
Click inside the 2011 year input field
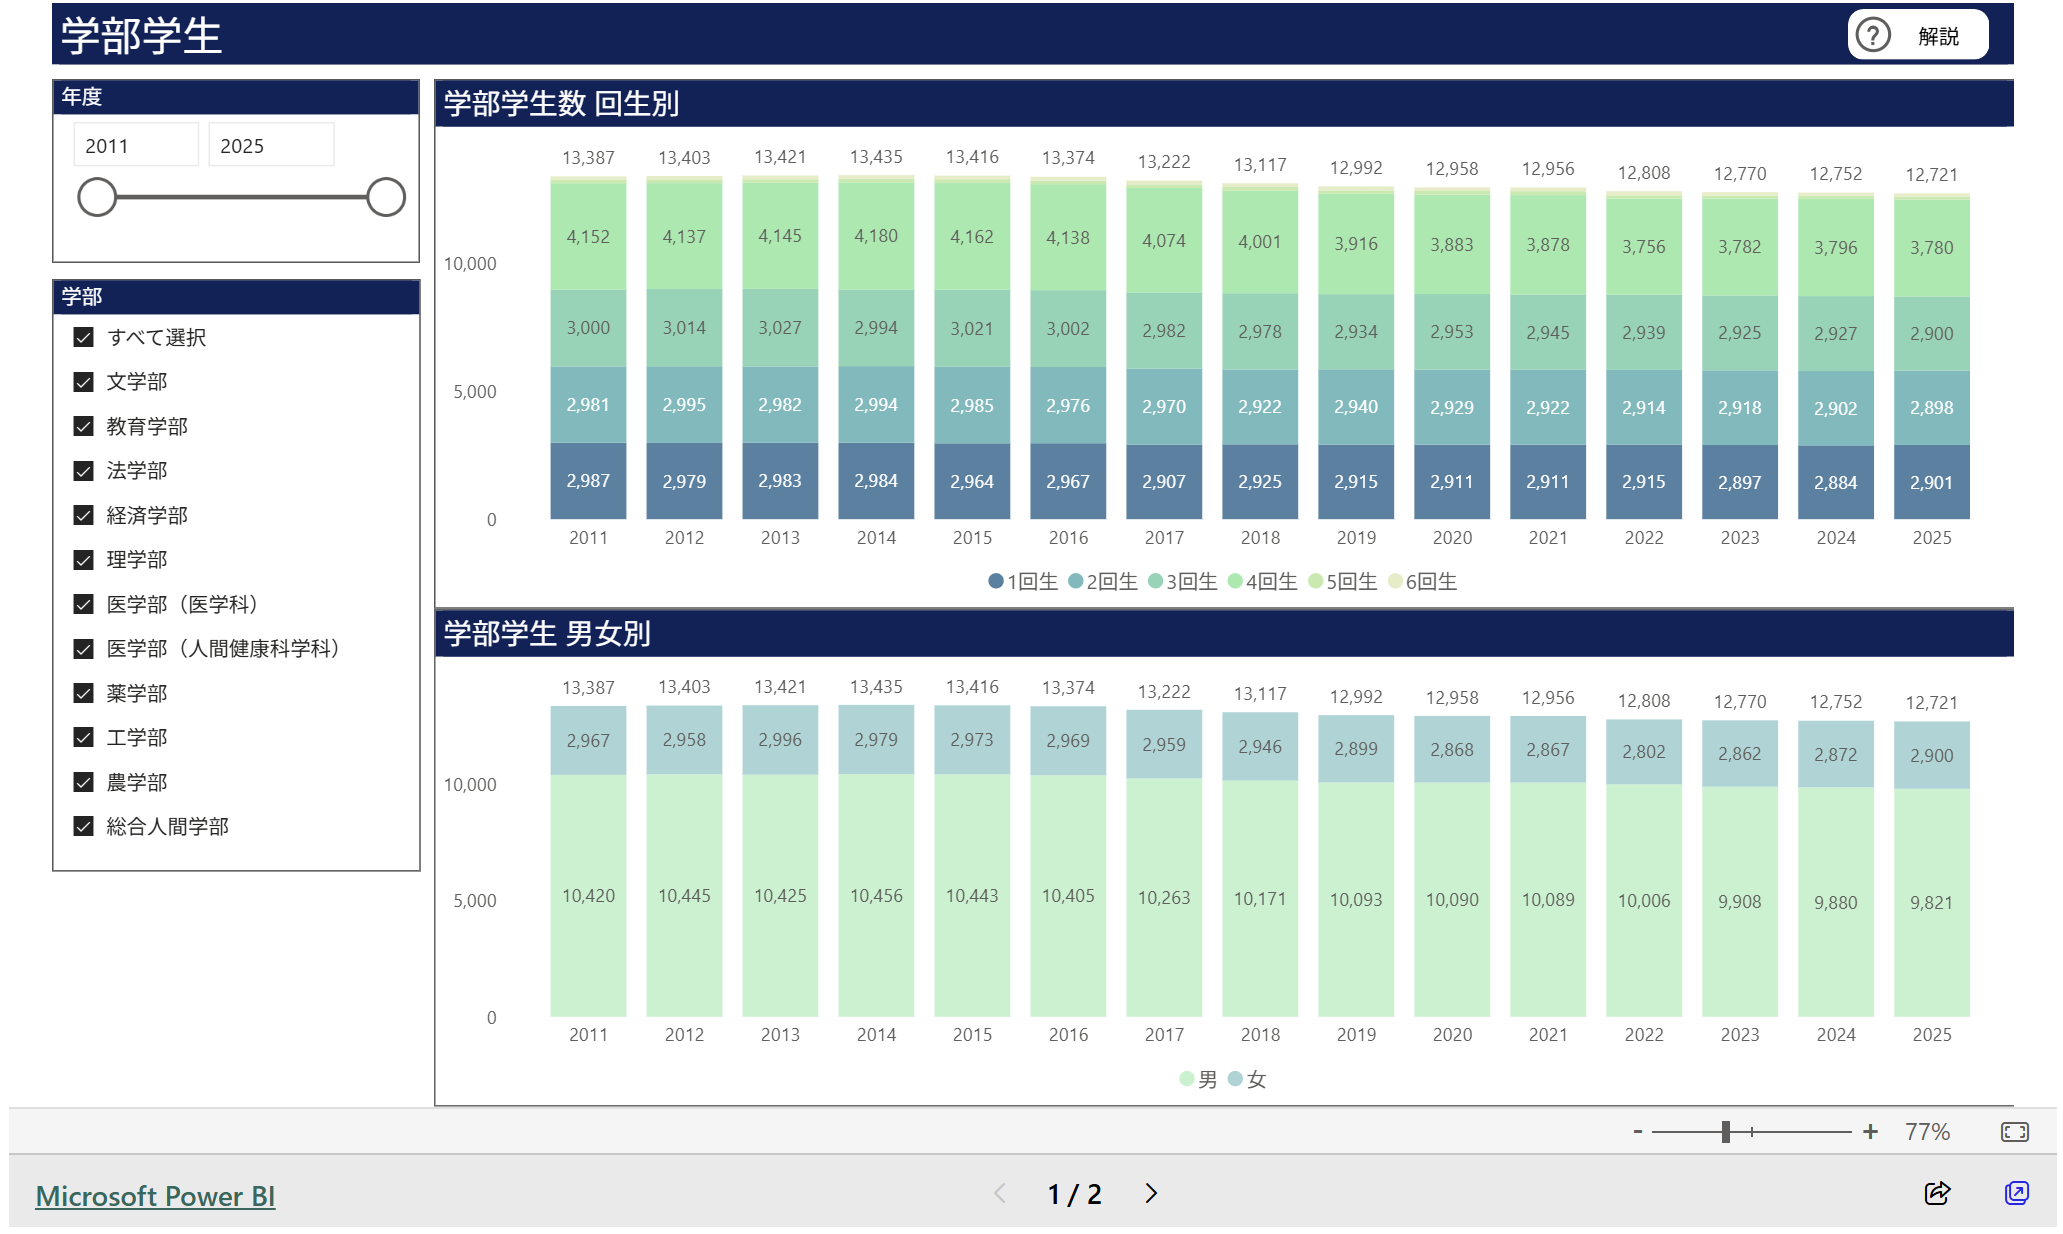(x=135, y=144)
